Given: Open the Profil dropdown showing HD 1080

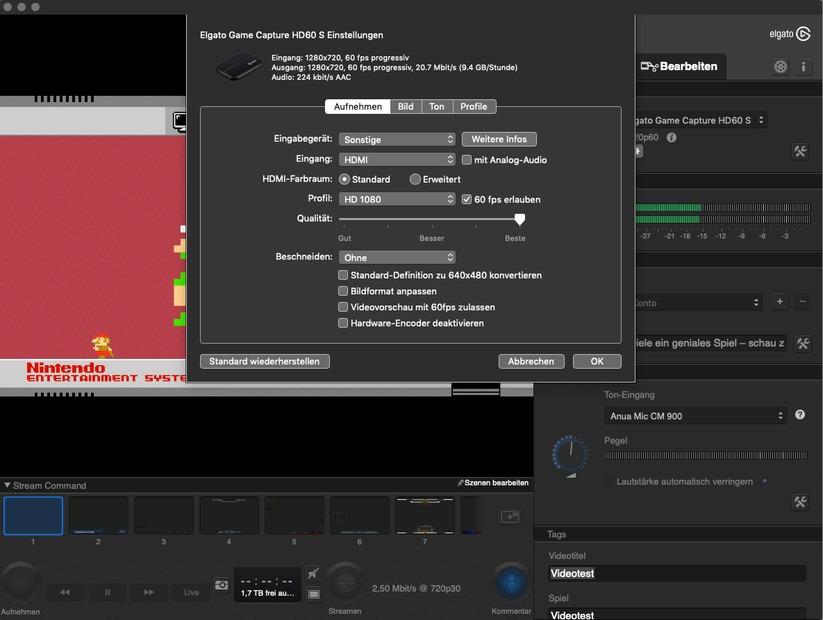Looking at the screenshot, I should pyautogui.click(x=397, y=198).
